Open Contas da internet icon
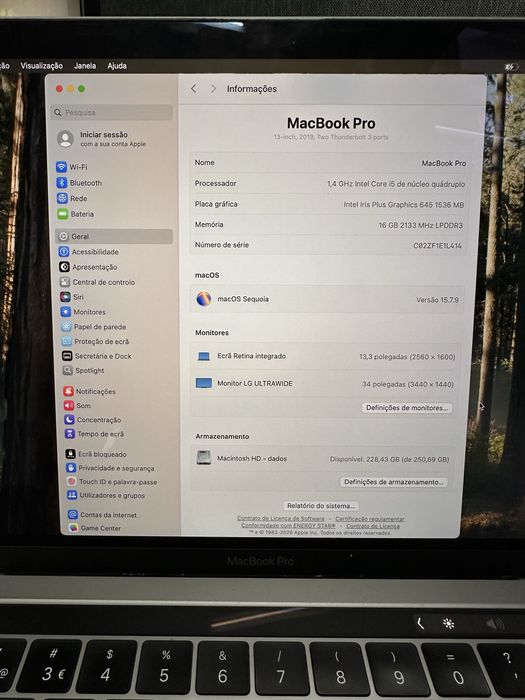 coord(73,514)
